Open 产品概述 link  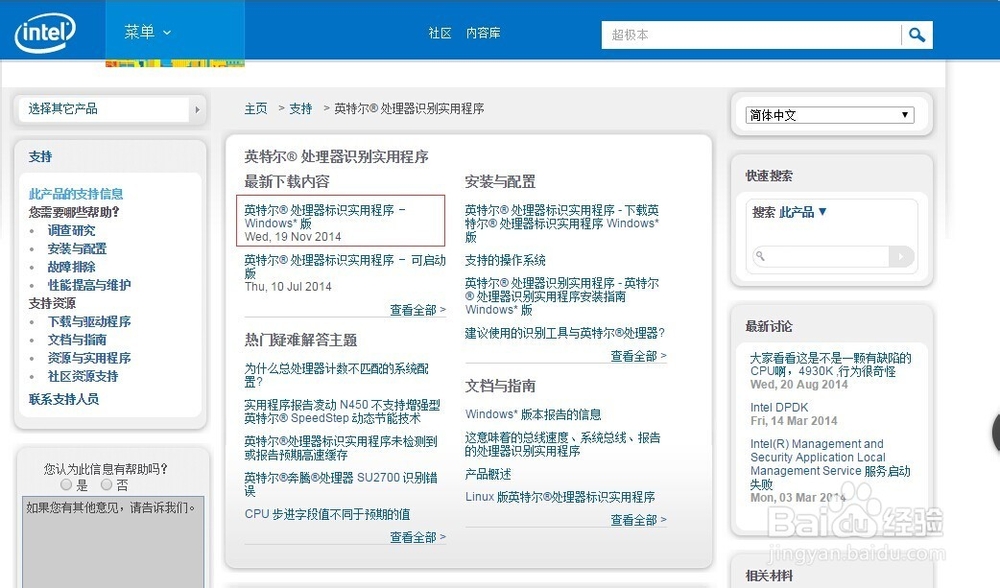tap(488, 474)
